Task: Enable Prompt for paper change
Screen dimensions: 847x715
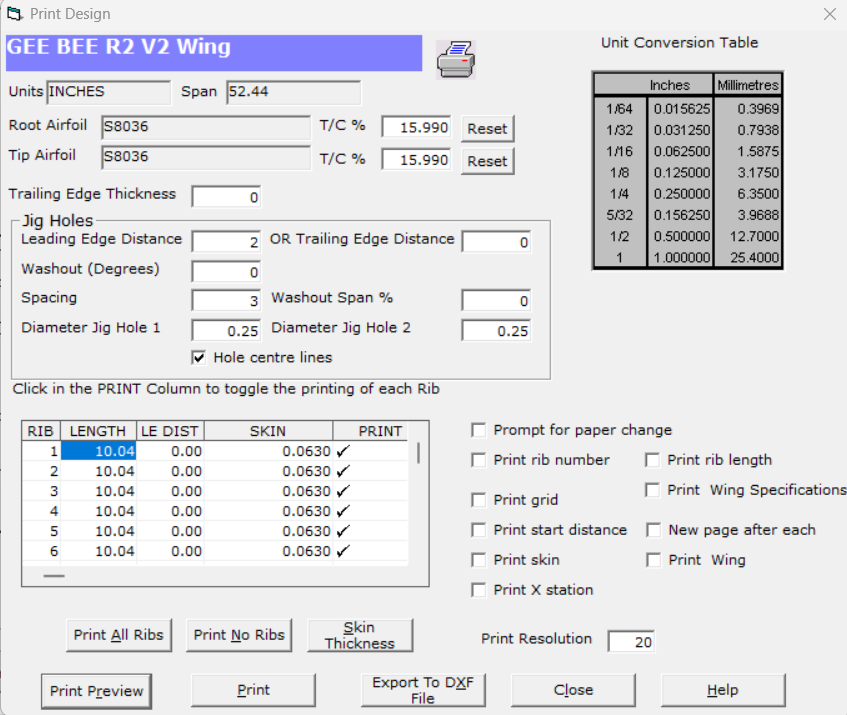Action: 478,430
